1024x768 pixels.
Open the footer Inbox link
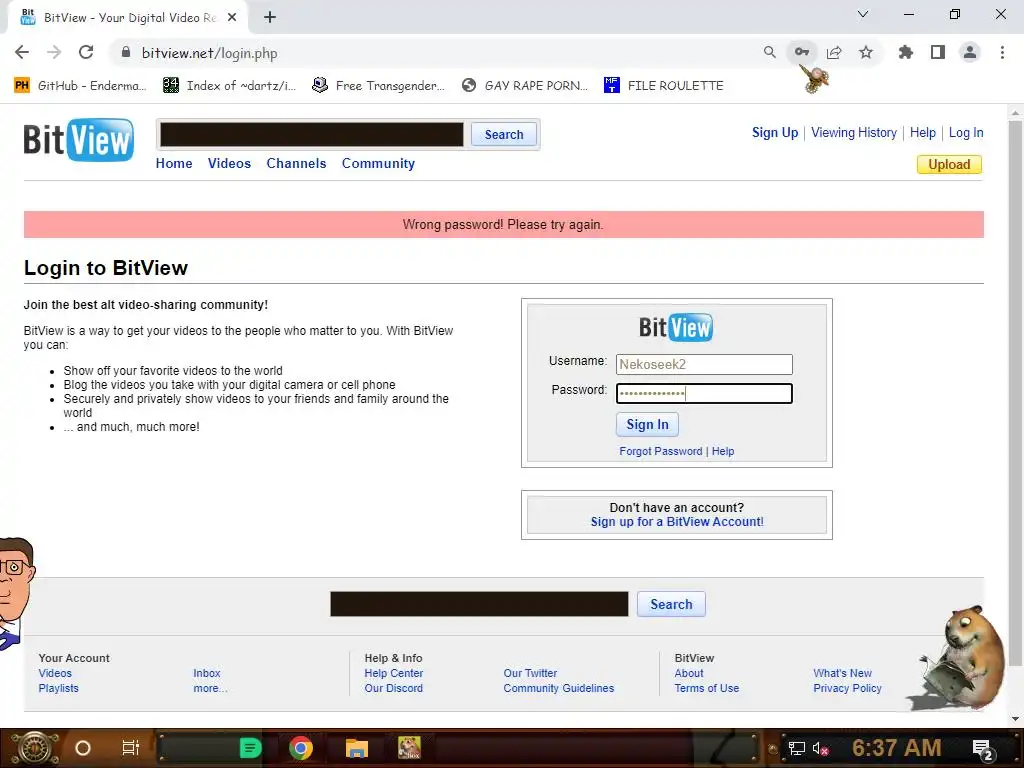(x=206, y=673)
